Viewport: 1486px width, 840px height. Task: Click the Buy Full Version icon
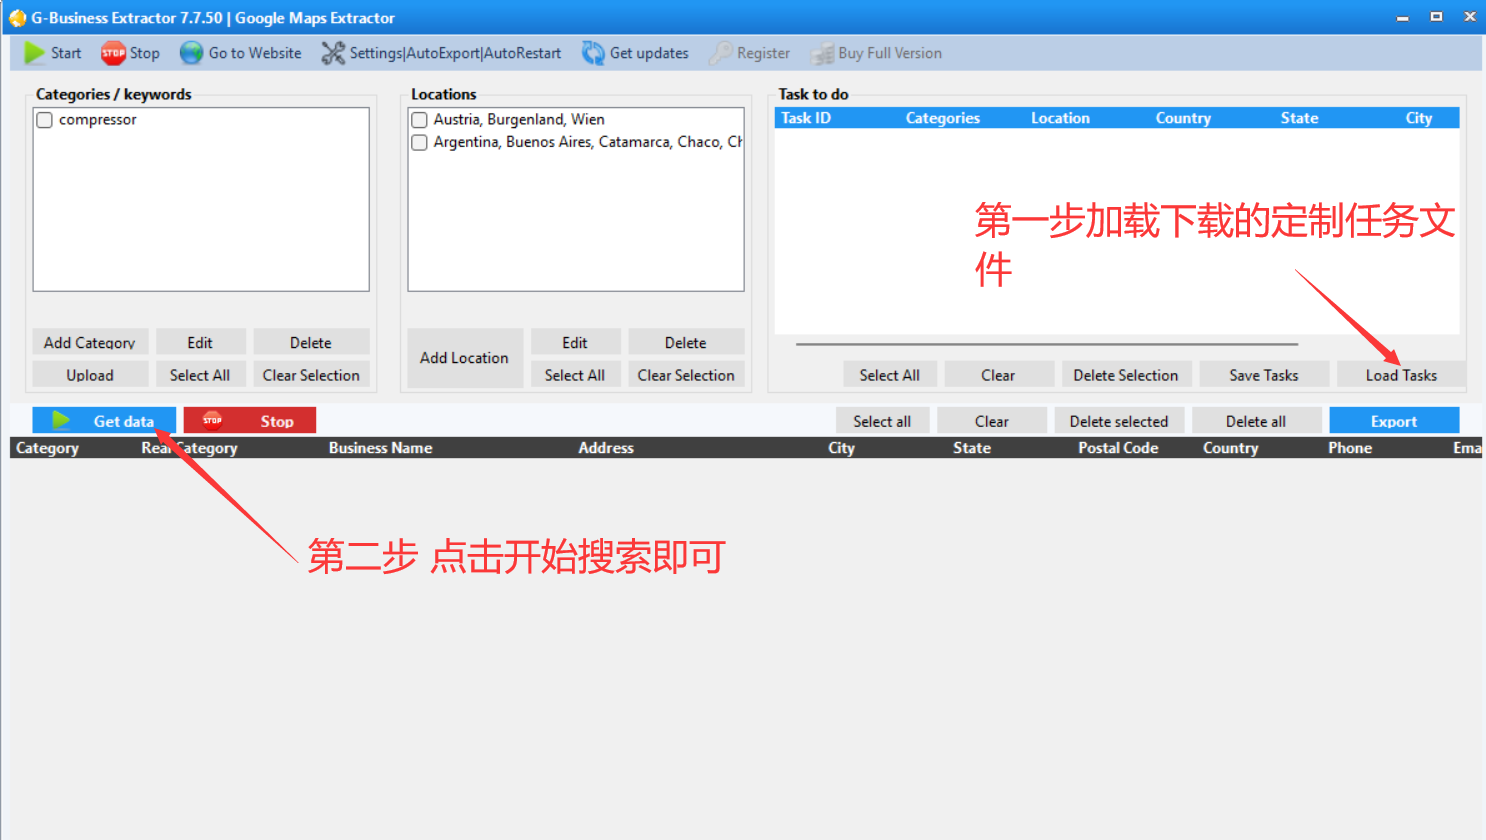coord(824,52)
